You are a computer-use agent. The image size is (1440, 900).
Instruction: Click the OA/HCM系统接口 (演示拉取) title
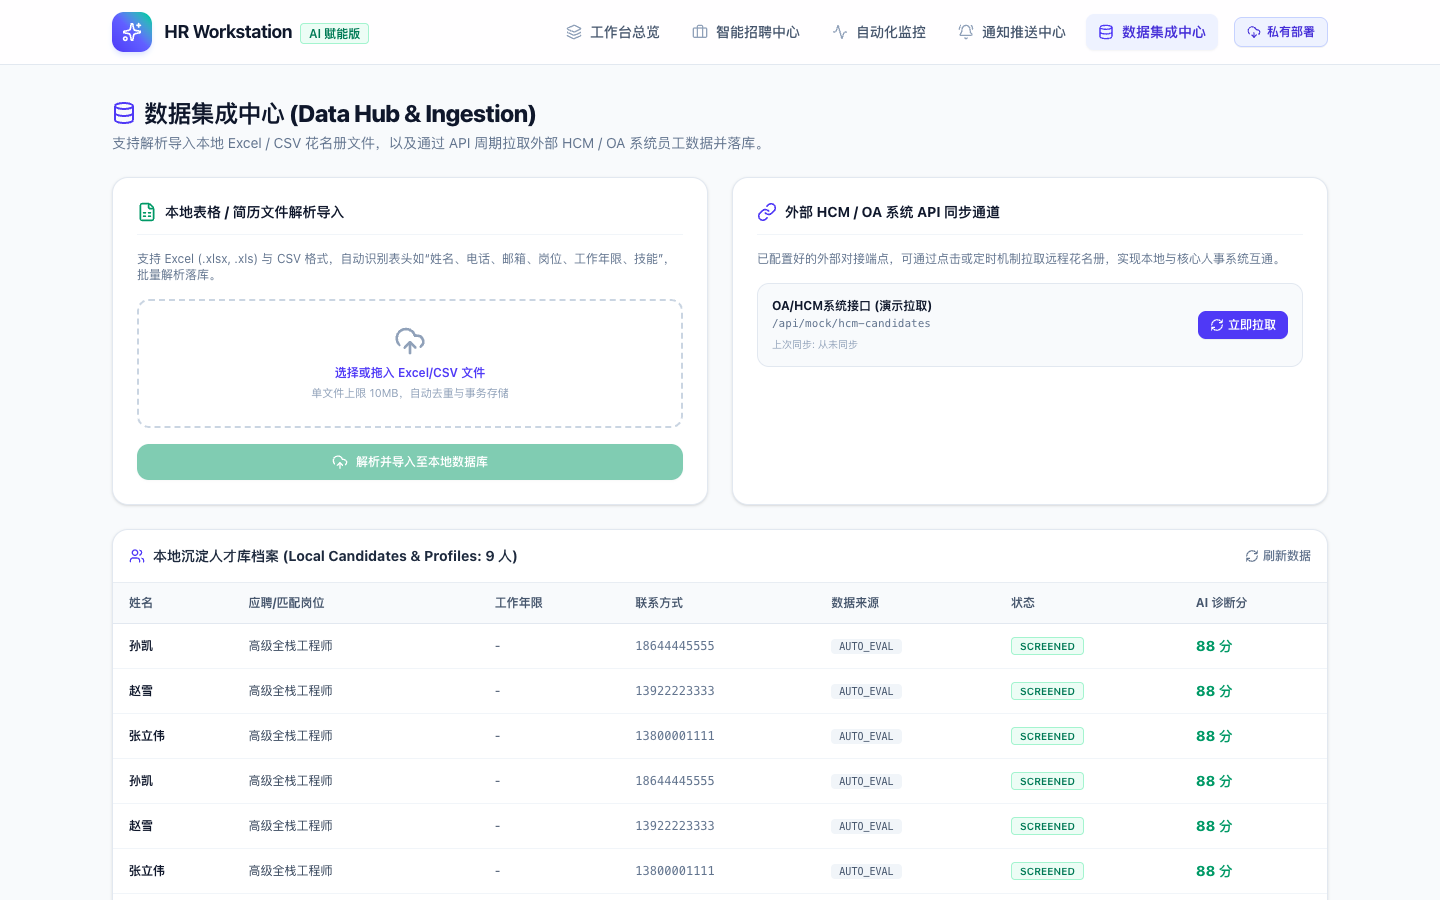[x=852, y=306]
